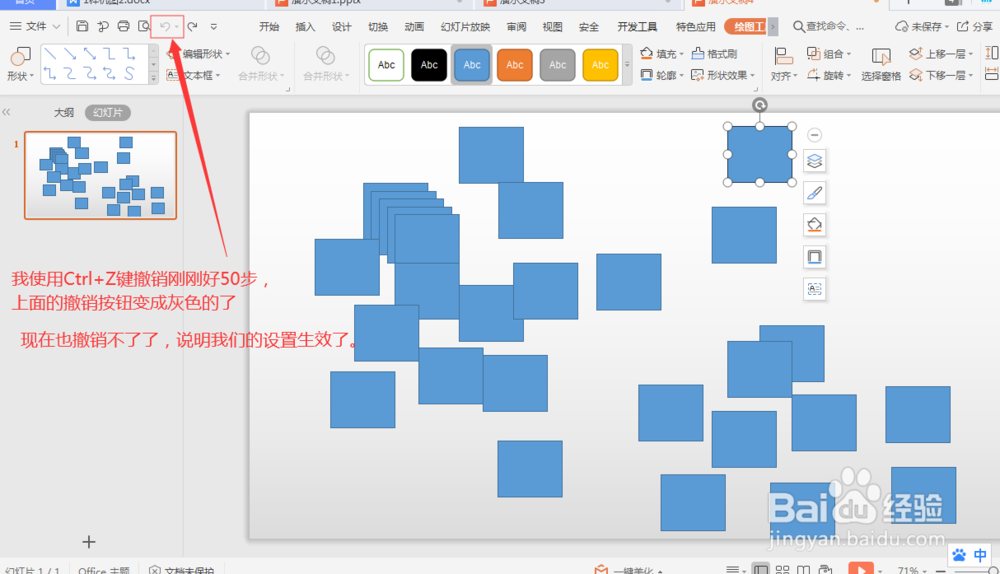
Task: Click the outline icon in floating toolbar
Action: click(x=814, y=256)
